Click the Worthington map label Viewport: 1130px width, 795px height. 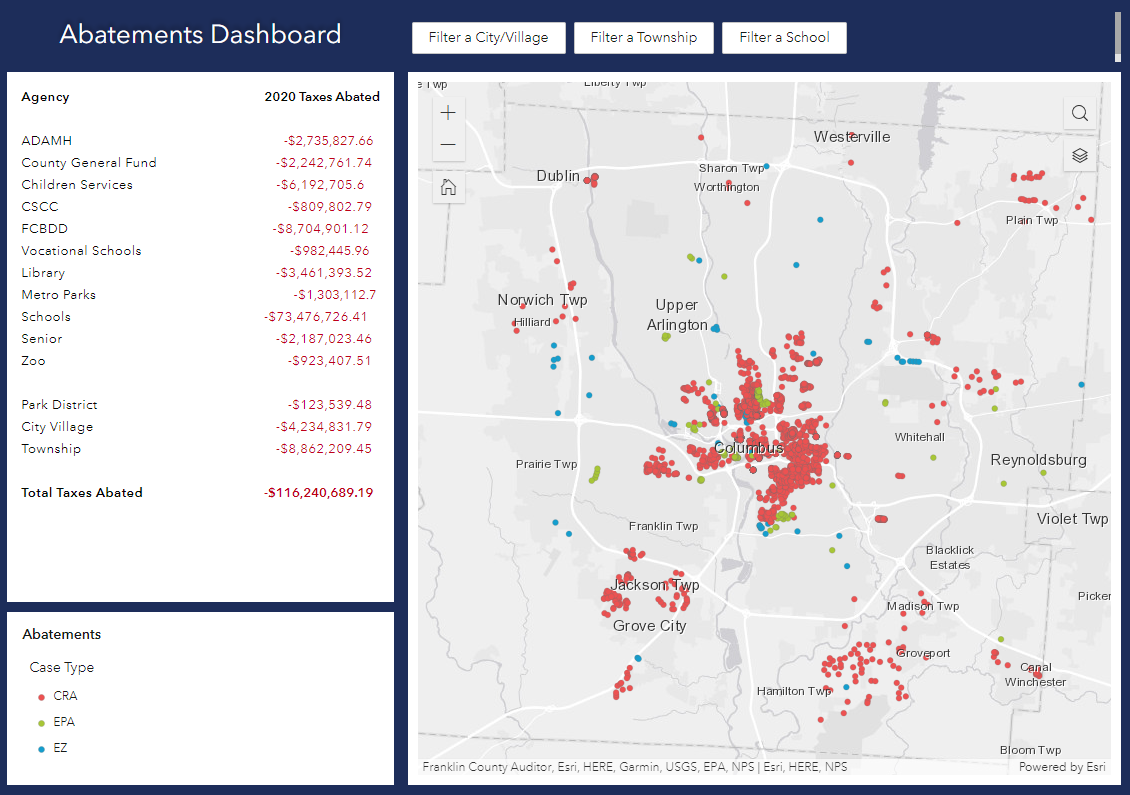click(x=726, y=187)
